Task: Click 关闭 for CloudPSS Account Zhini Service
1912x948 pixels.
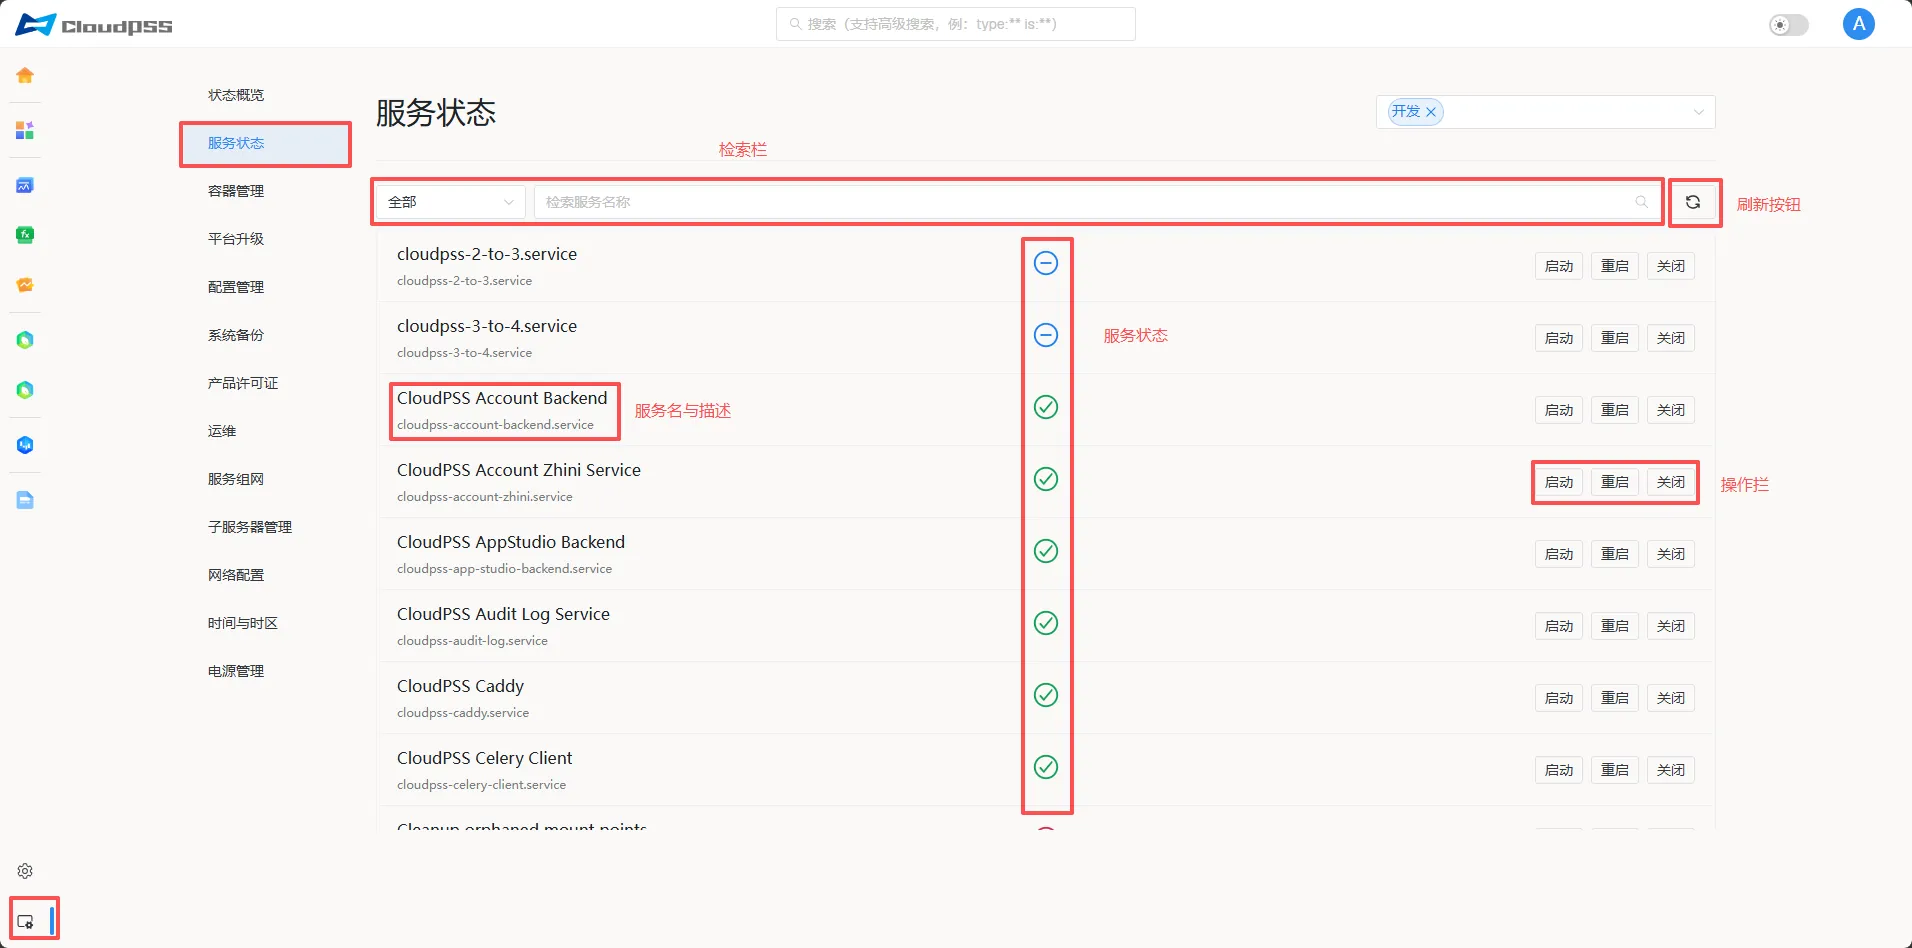Action: 1671,482
